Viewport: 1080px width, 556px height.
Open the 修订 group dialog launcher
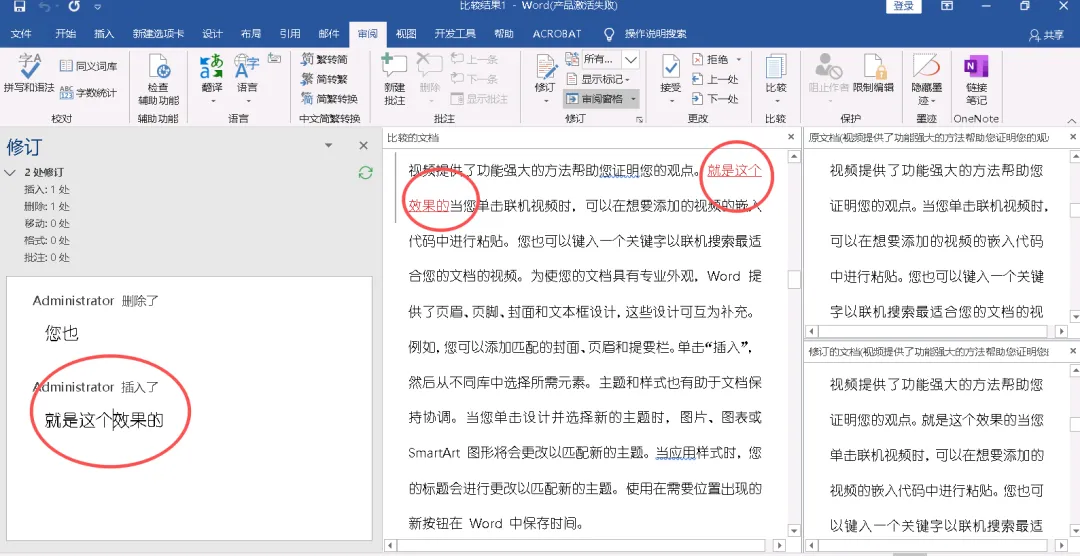tap(639, 119)
